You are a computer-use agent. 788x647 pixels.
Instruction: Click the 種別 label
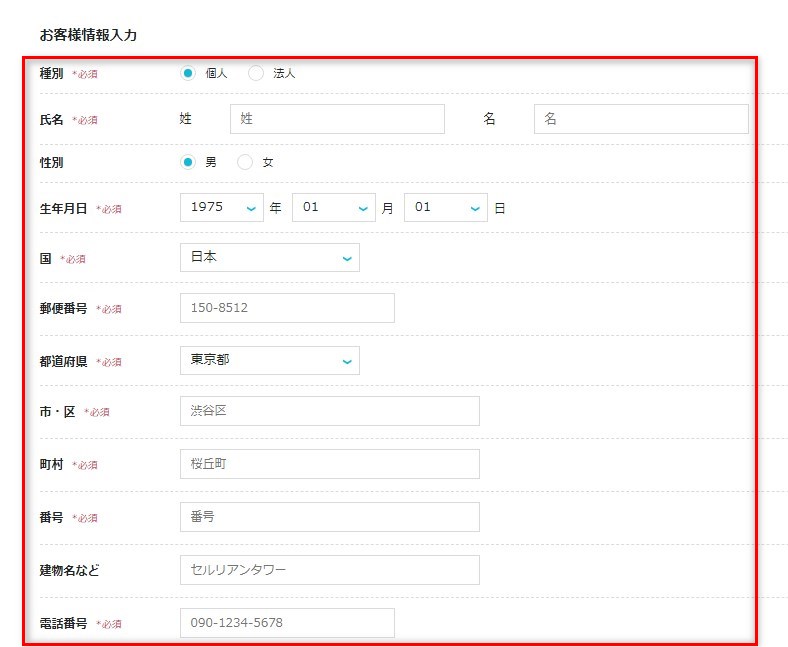[51, 73]
